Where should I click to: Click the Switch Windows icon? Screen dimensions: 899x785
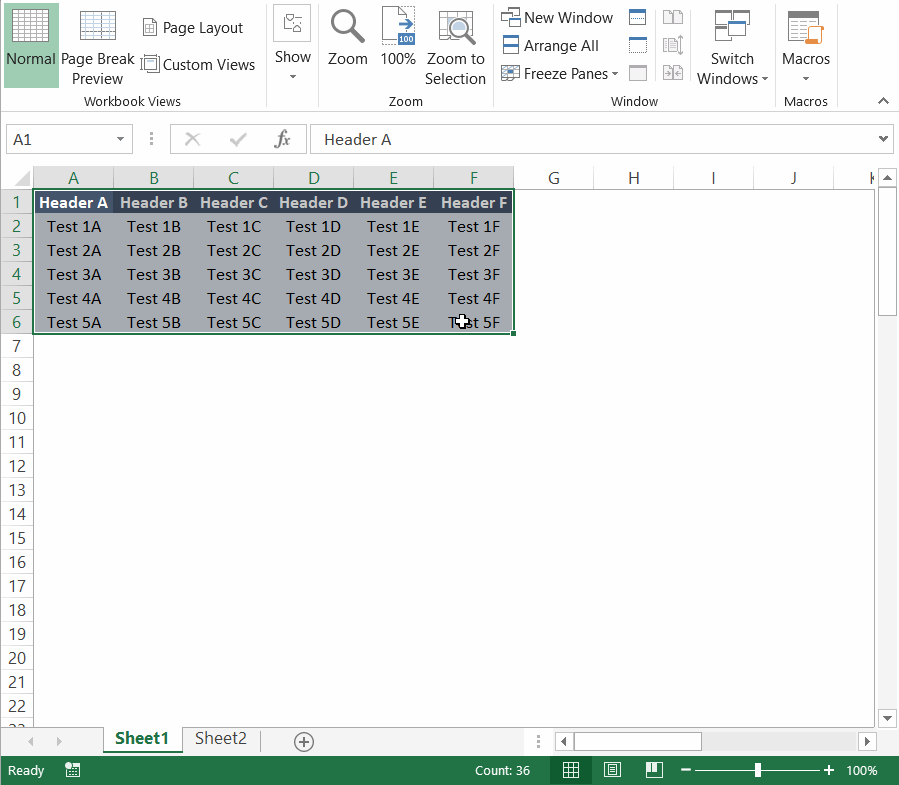point(732,26)
